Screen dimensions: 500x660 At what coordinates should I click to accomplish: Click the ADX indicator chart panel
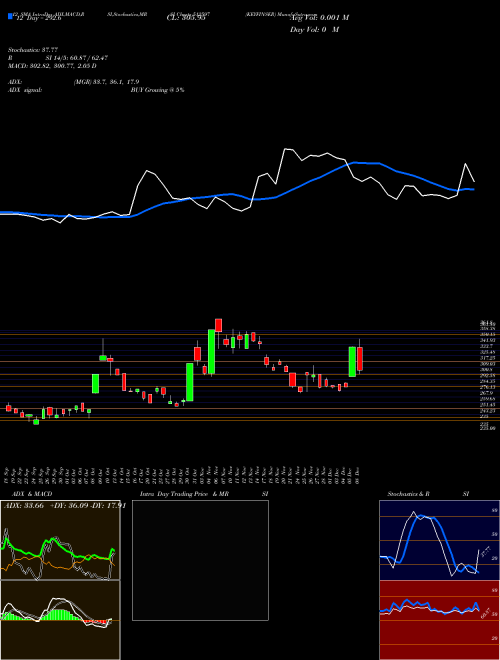pyautogui.click(x=60, y=540)
